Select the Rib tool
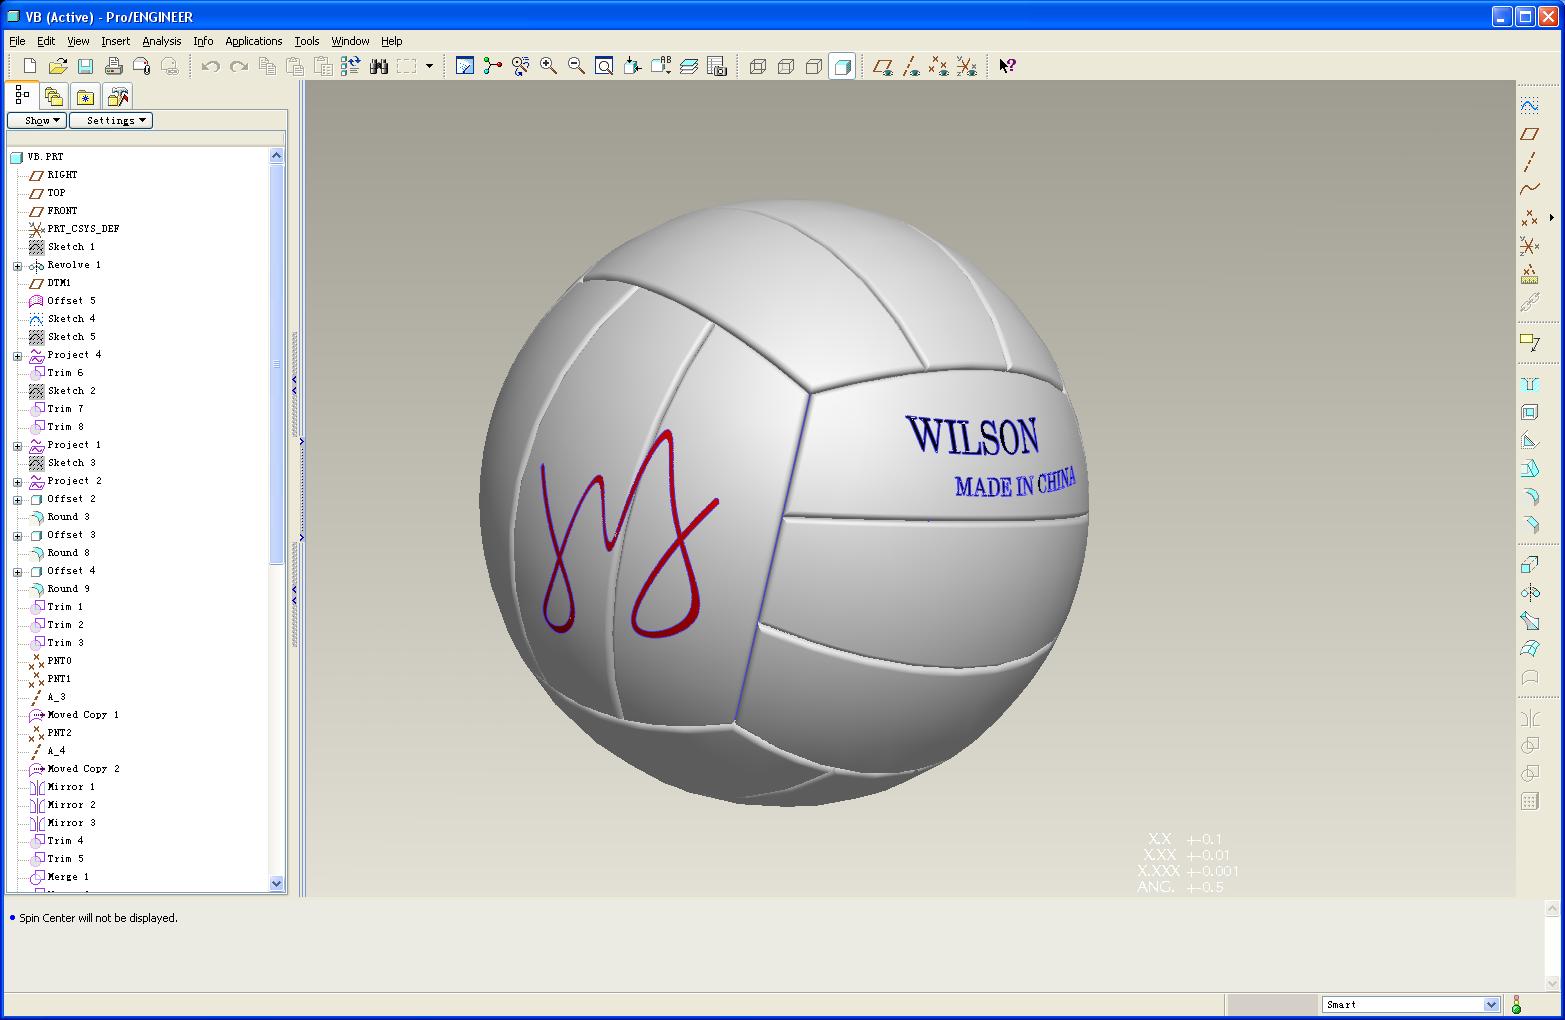Viewport: 1565px width, 1020px height. click(x=1529, y=440)
